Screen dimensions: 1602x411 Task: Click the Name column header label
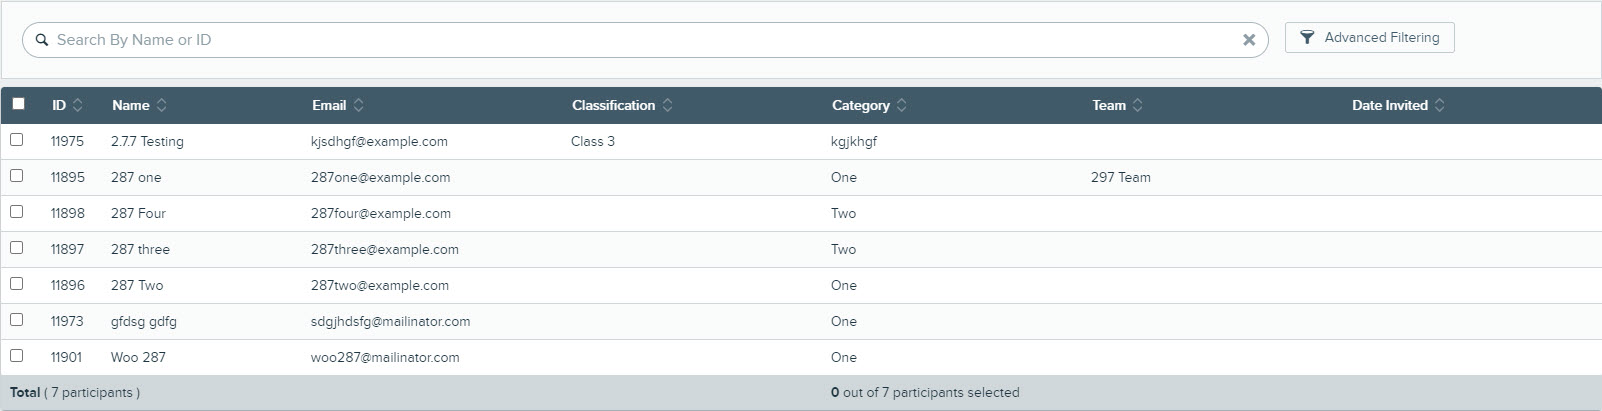coord(131,105)
